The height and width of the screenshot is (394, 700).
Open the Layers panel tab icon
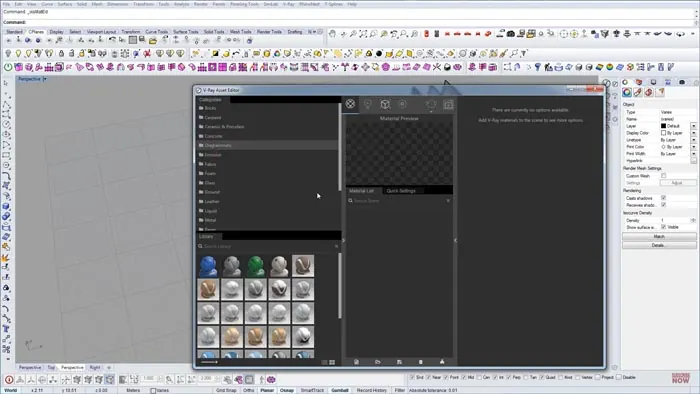pos(639,82)
